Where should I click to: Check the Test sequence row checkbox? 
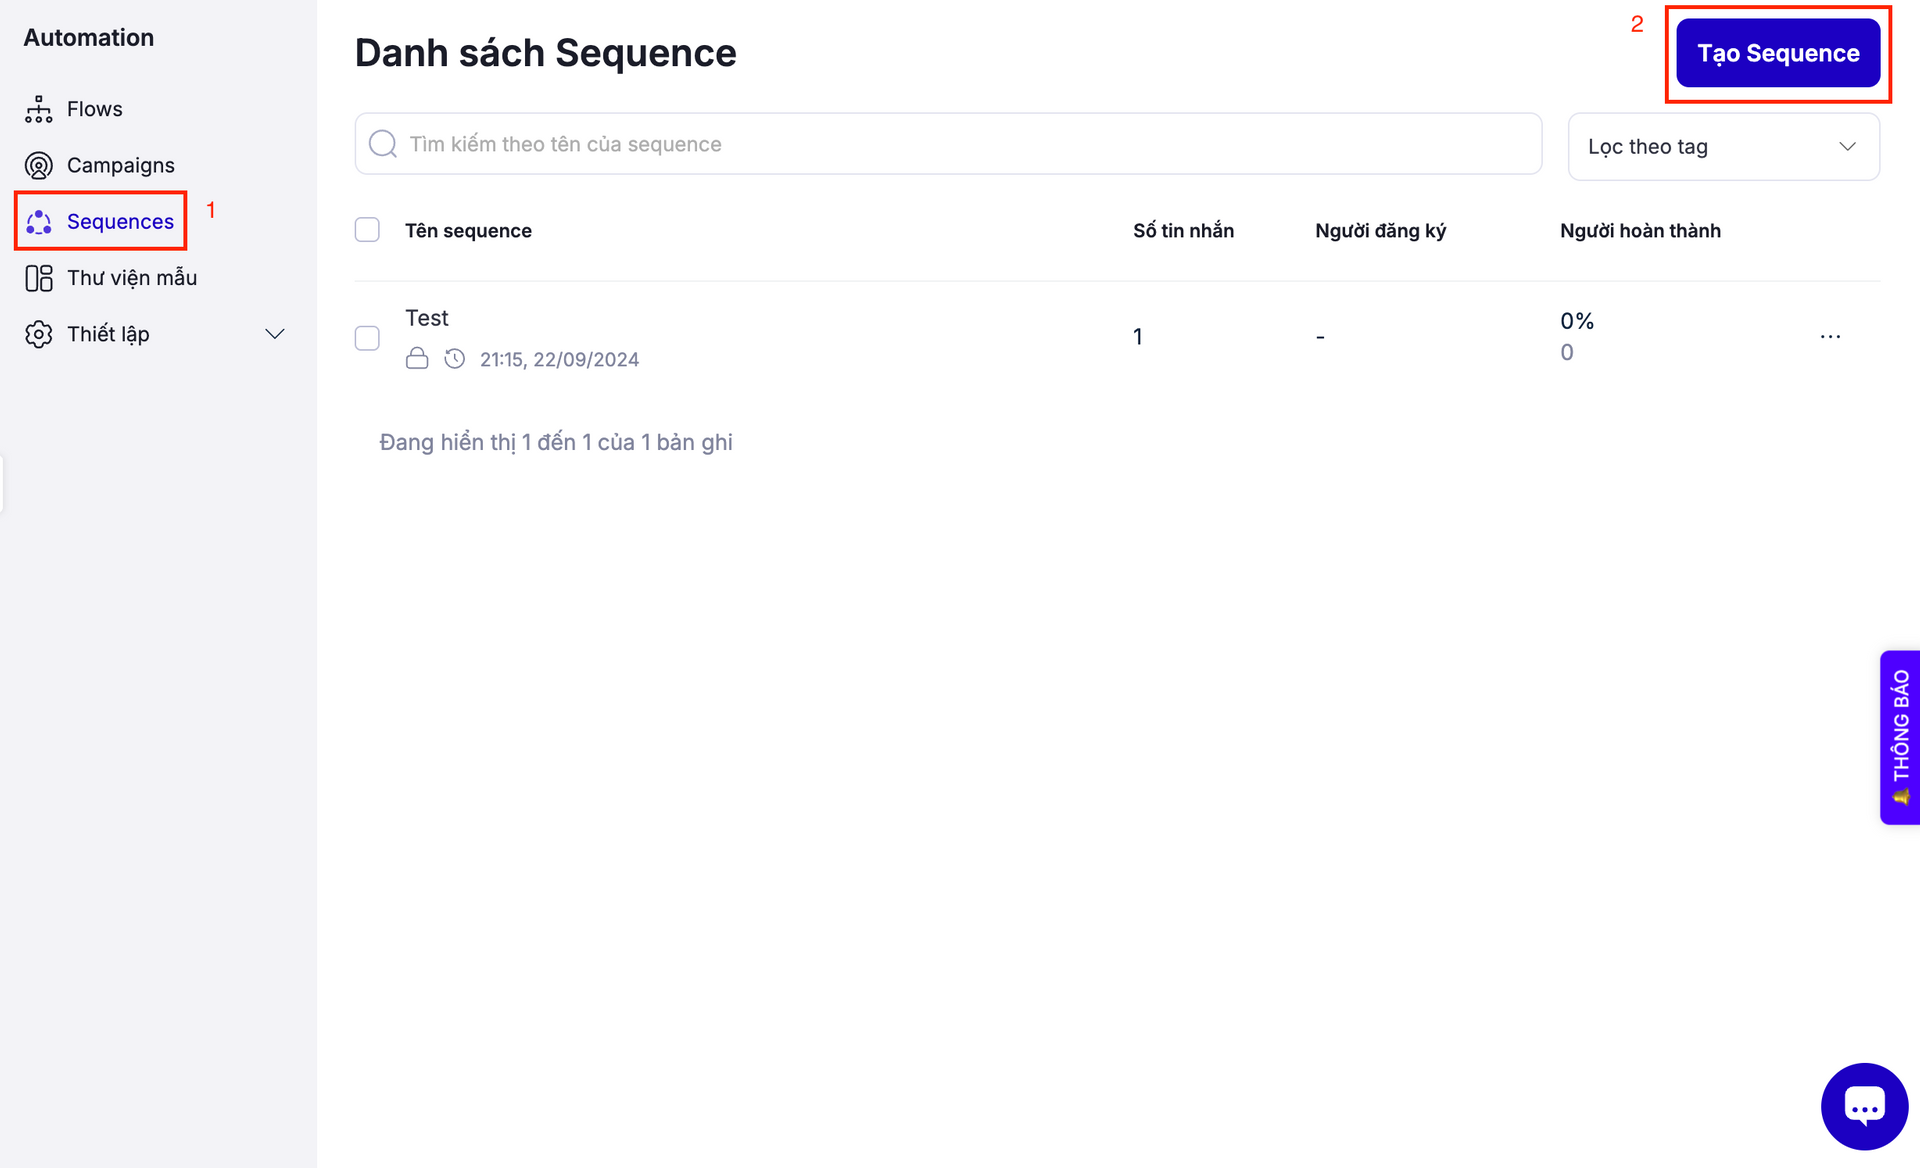tap(367, 338)
